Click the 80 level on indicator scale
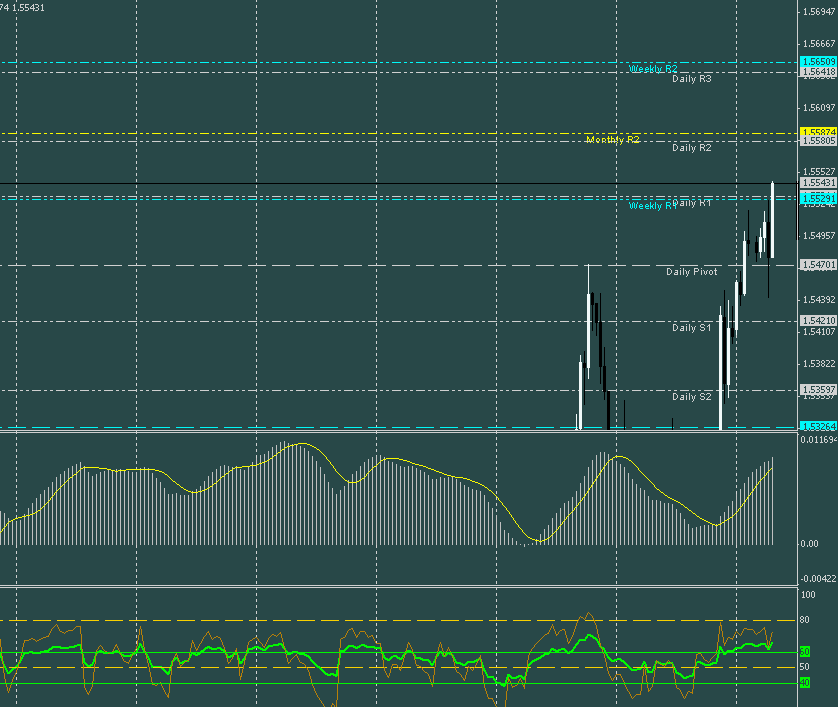The height and width of the screenshot is (707, 838). (x=804, y=620)
